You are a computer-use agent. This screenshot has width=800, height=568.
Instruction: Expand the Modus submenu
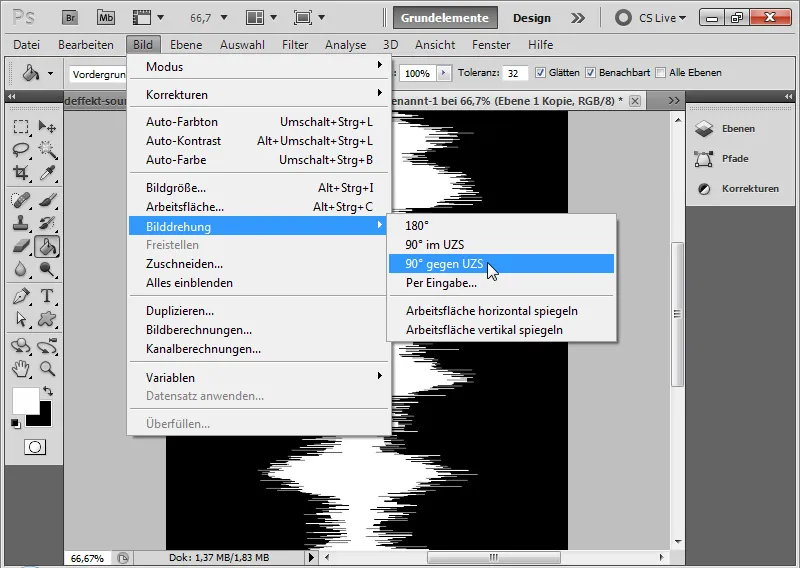259,66
